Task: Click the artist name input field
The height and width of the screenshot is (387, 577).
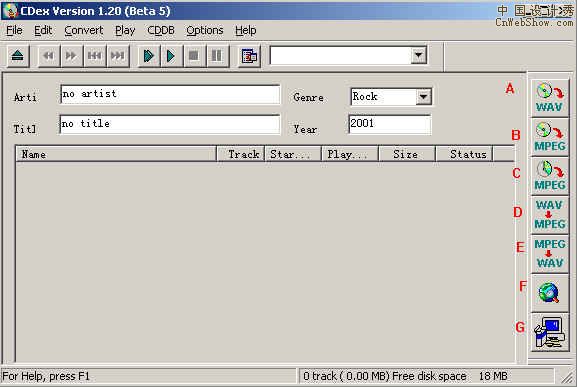Action: click(170, 94)
